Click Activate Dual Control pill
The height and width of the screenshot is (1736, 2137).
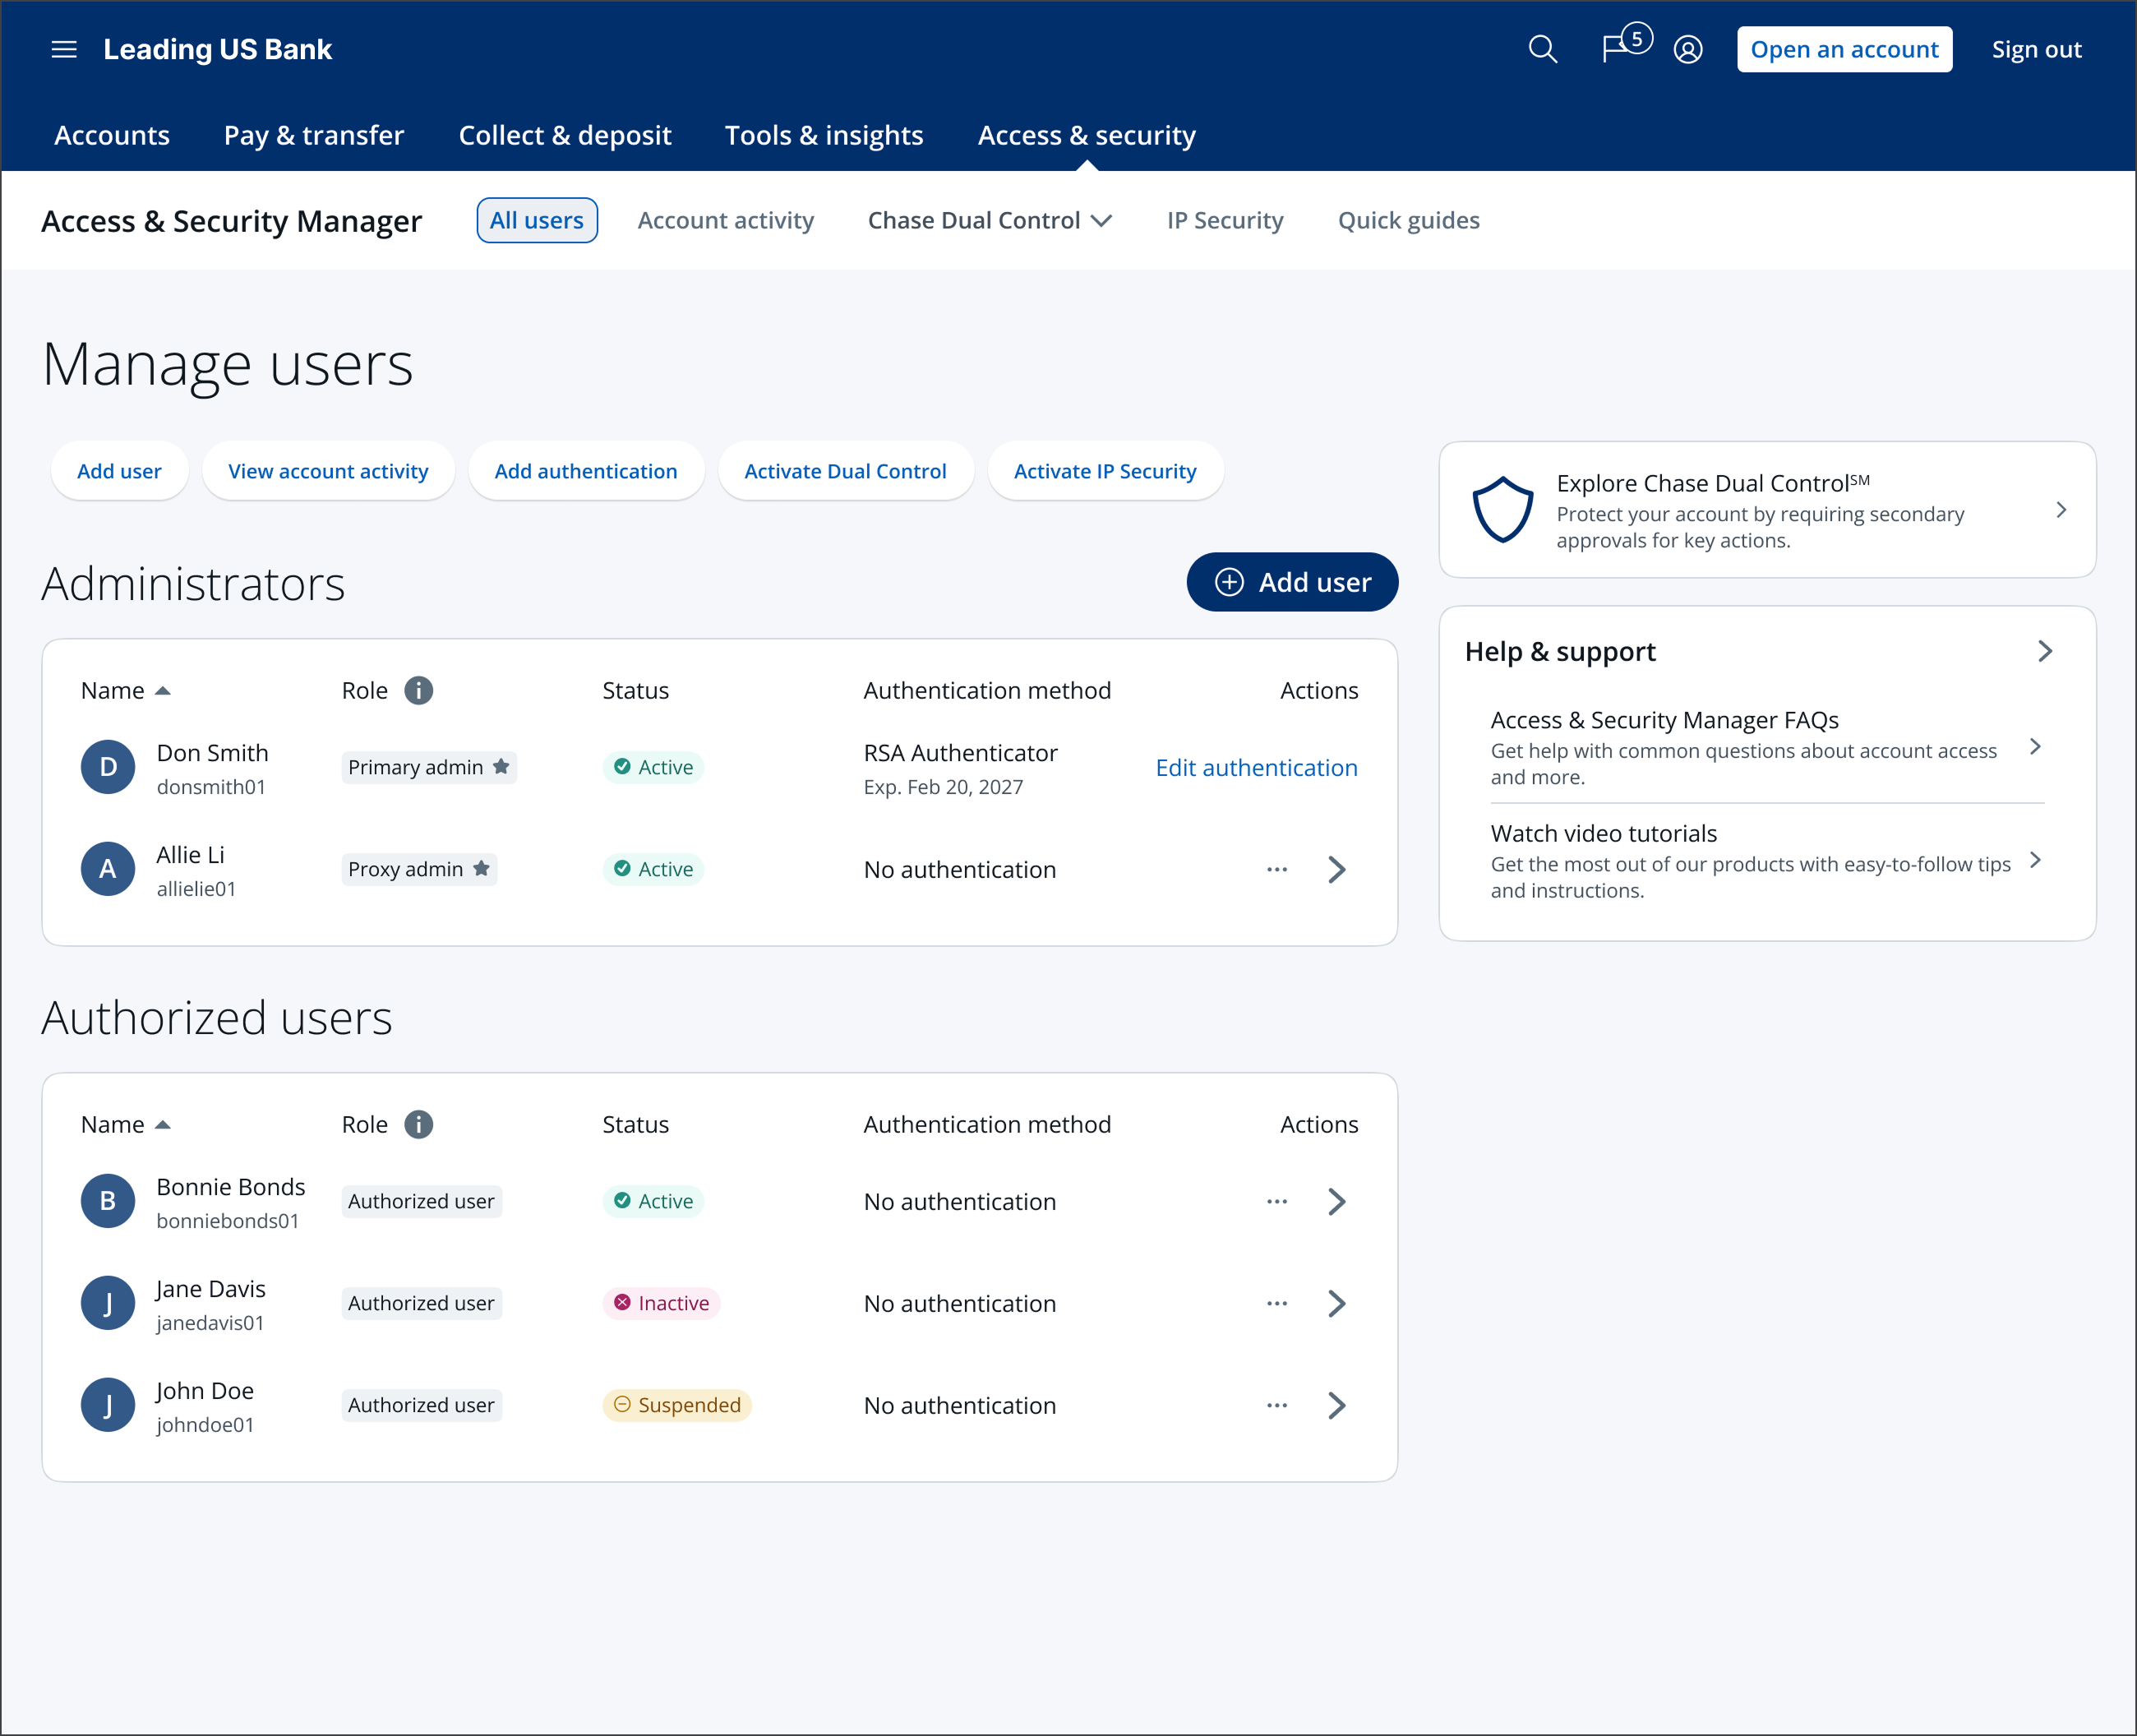[x=845, y=471]
